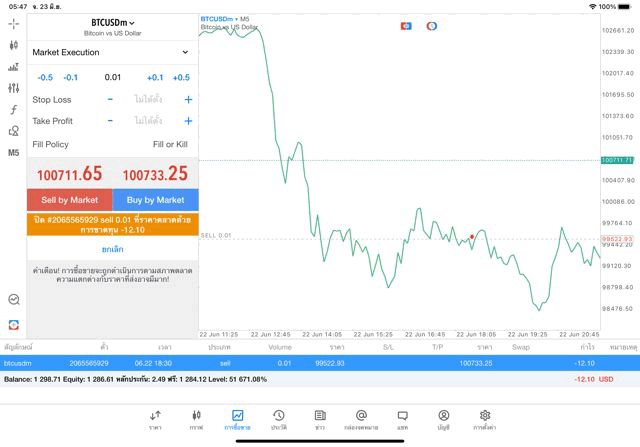
Task: Open the History clock tab
Action: (278, 419)
